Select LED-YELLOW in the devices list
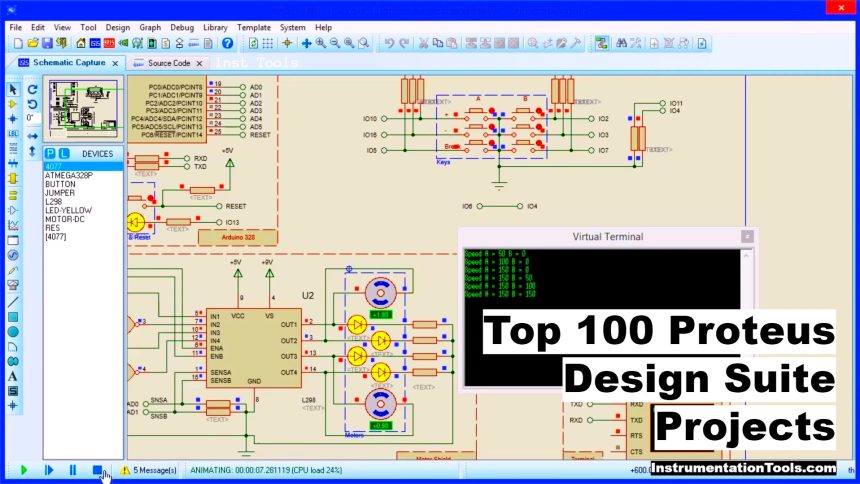This screenshot has height=484, width=860. click(83, 211)
